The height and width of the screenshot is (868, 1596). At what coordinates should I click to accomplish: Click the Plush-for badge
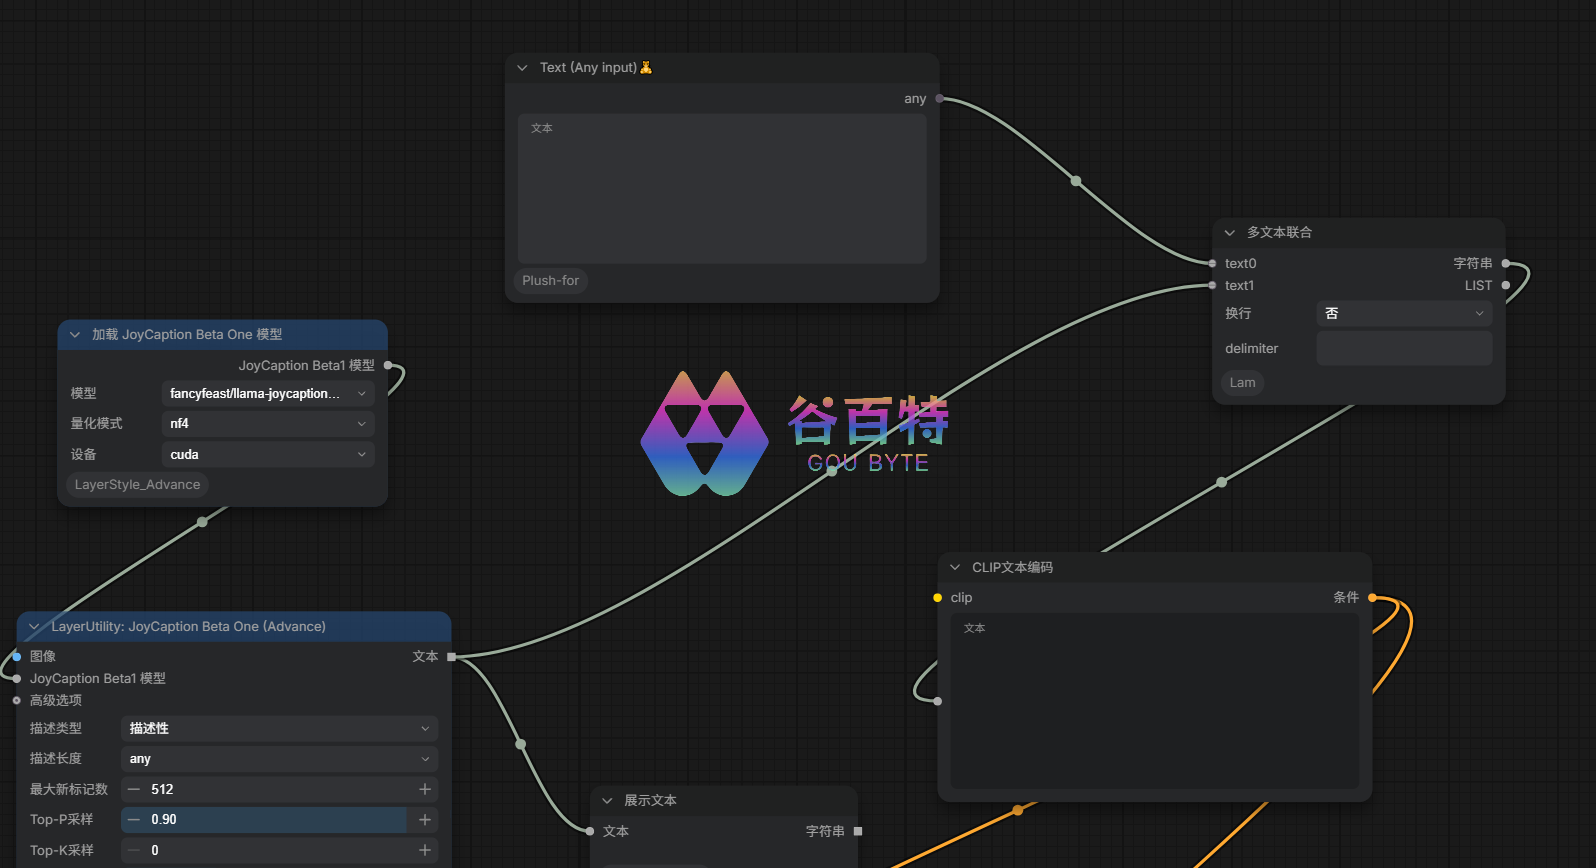[550, 281]
